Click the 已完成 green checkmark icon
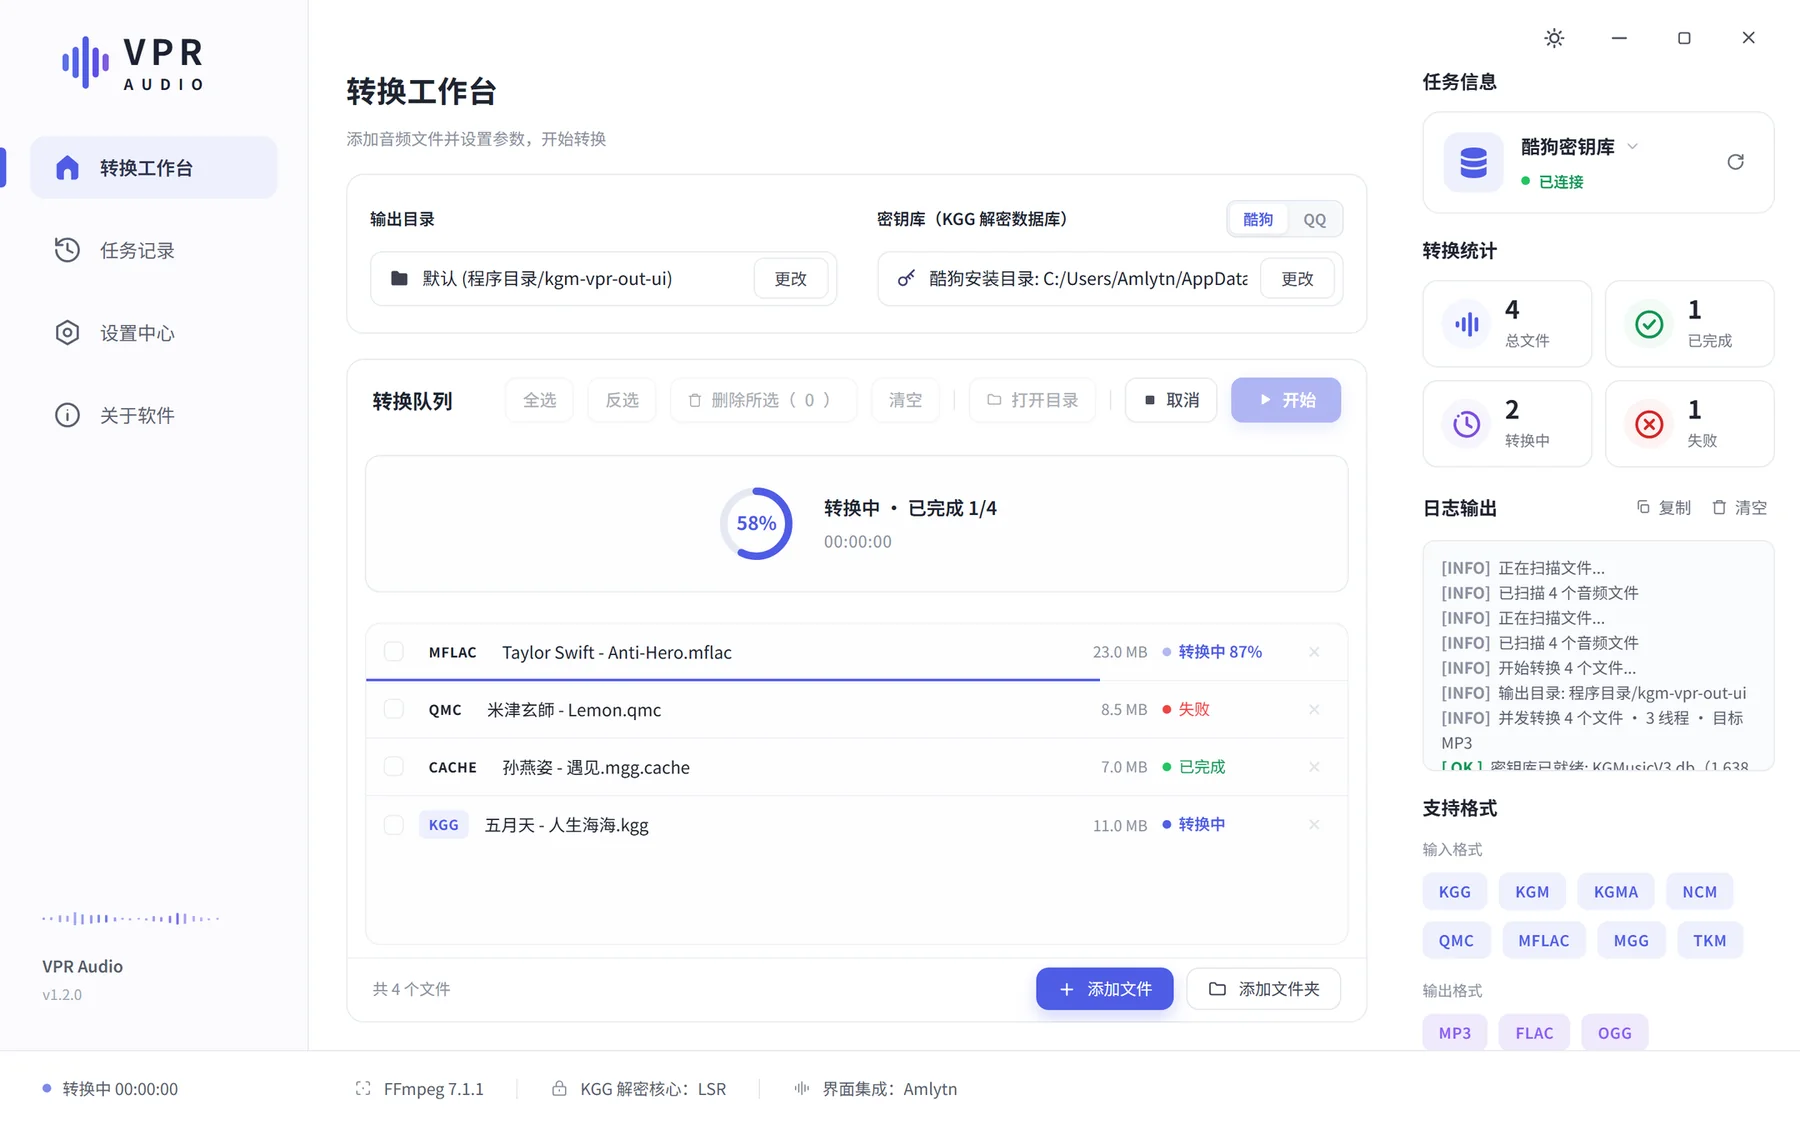This screenshot has width=1800, height=1125. point(1649,324)
